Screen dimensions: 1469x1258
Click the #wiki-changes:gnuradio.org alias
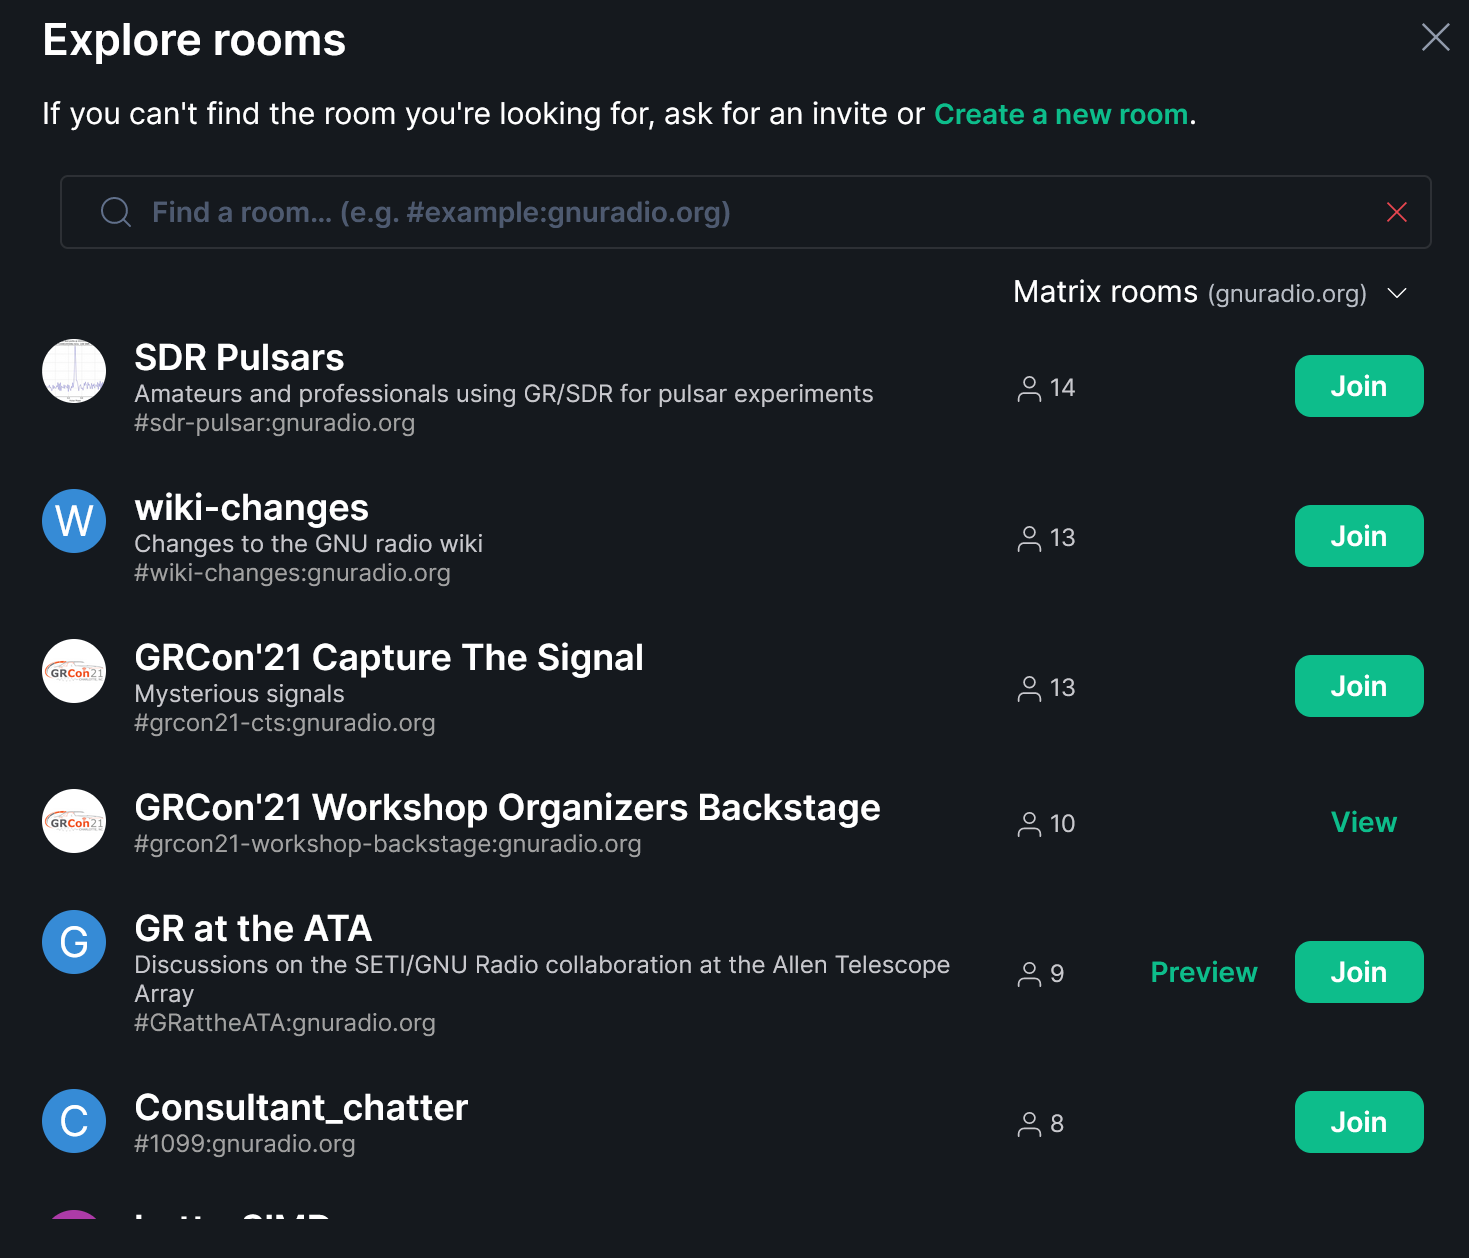tap(292, 573)
